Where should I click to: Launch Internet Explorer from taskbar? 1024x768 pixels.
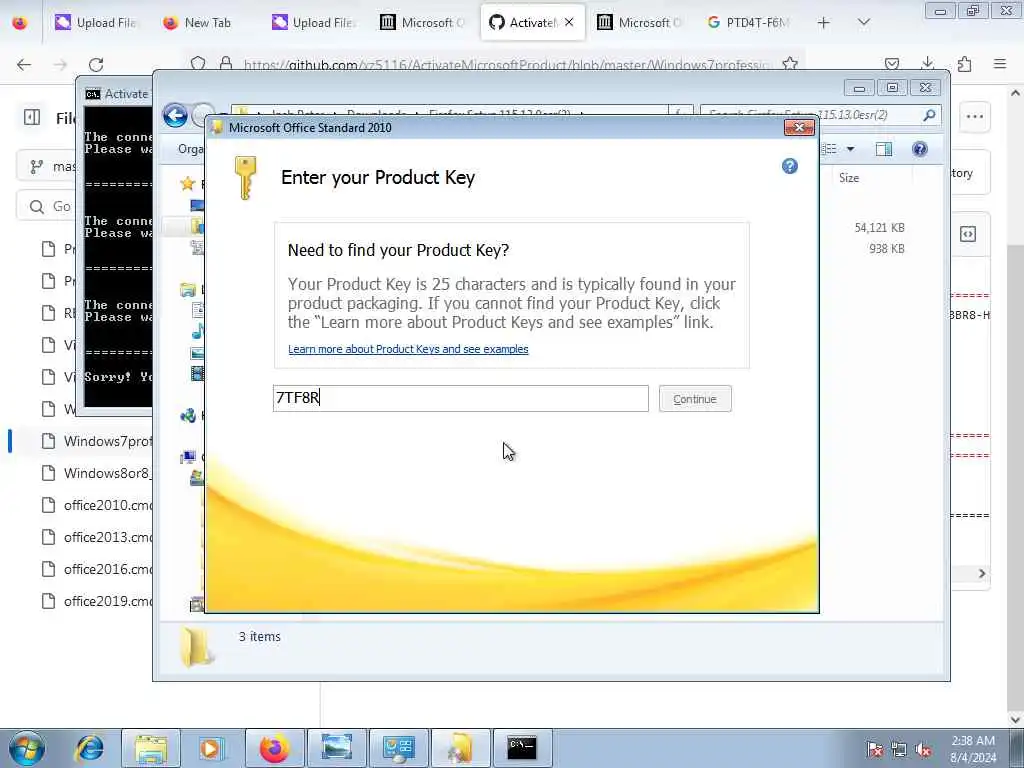[89, 748]
